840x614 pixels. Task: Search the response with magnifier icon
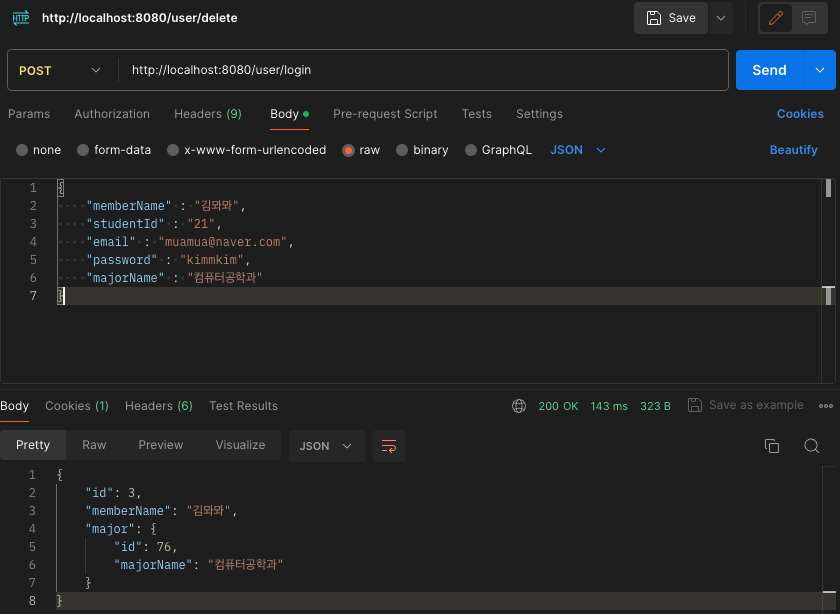point(812,446)
